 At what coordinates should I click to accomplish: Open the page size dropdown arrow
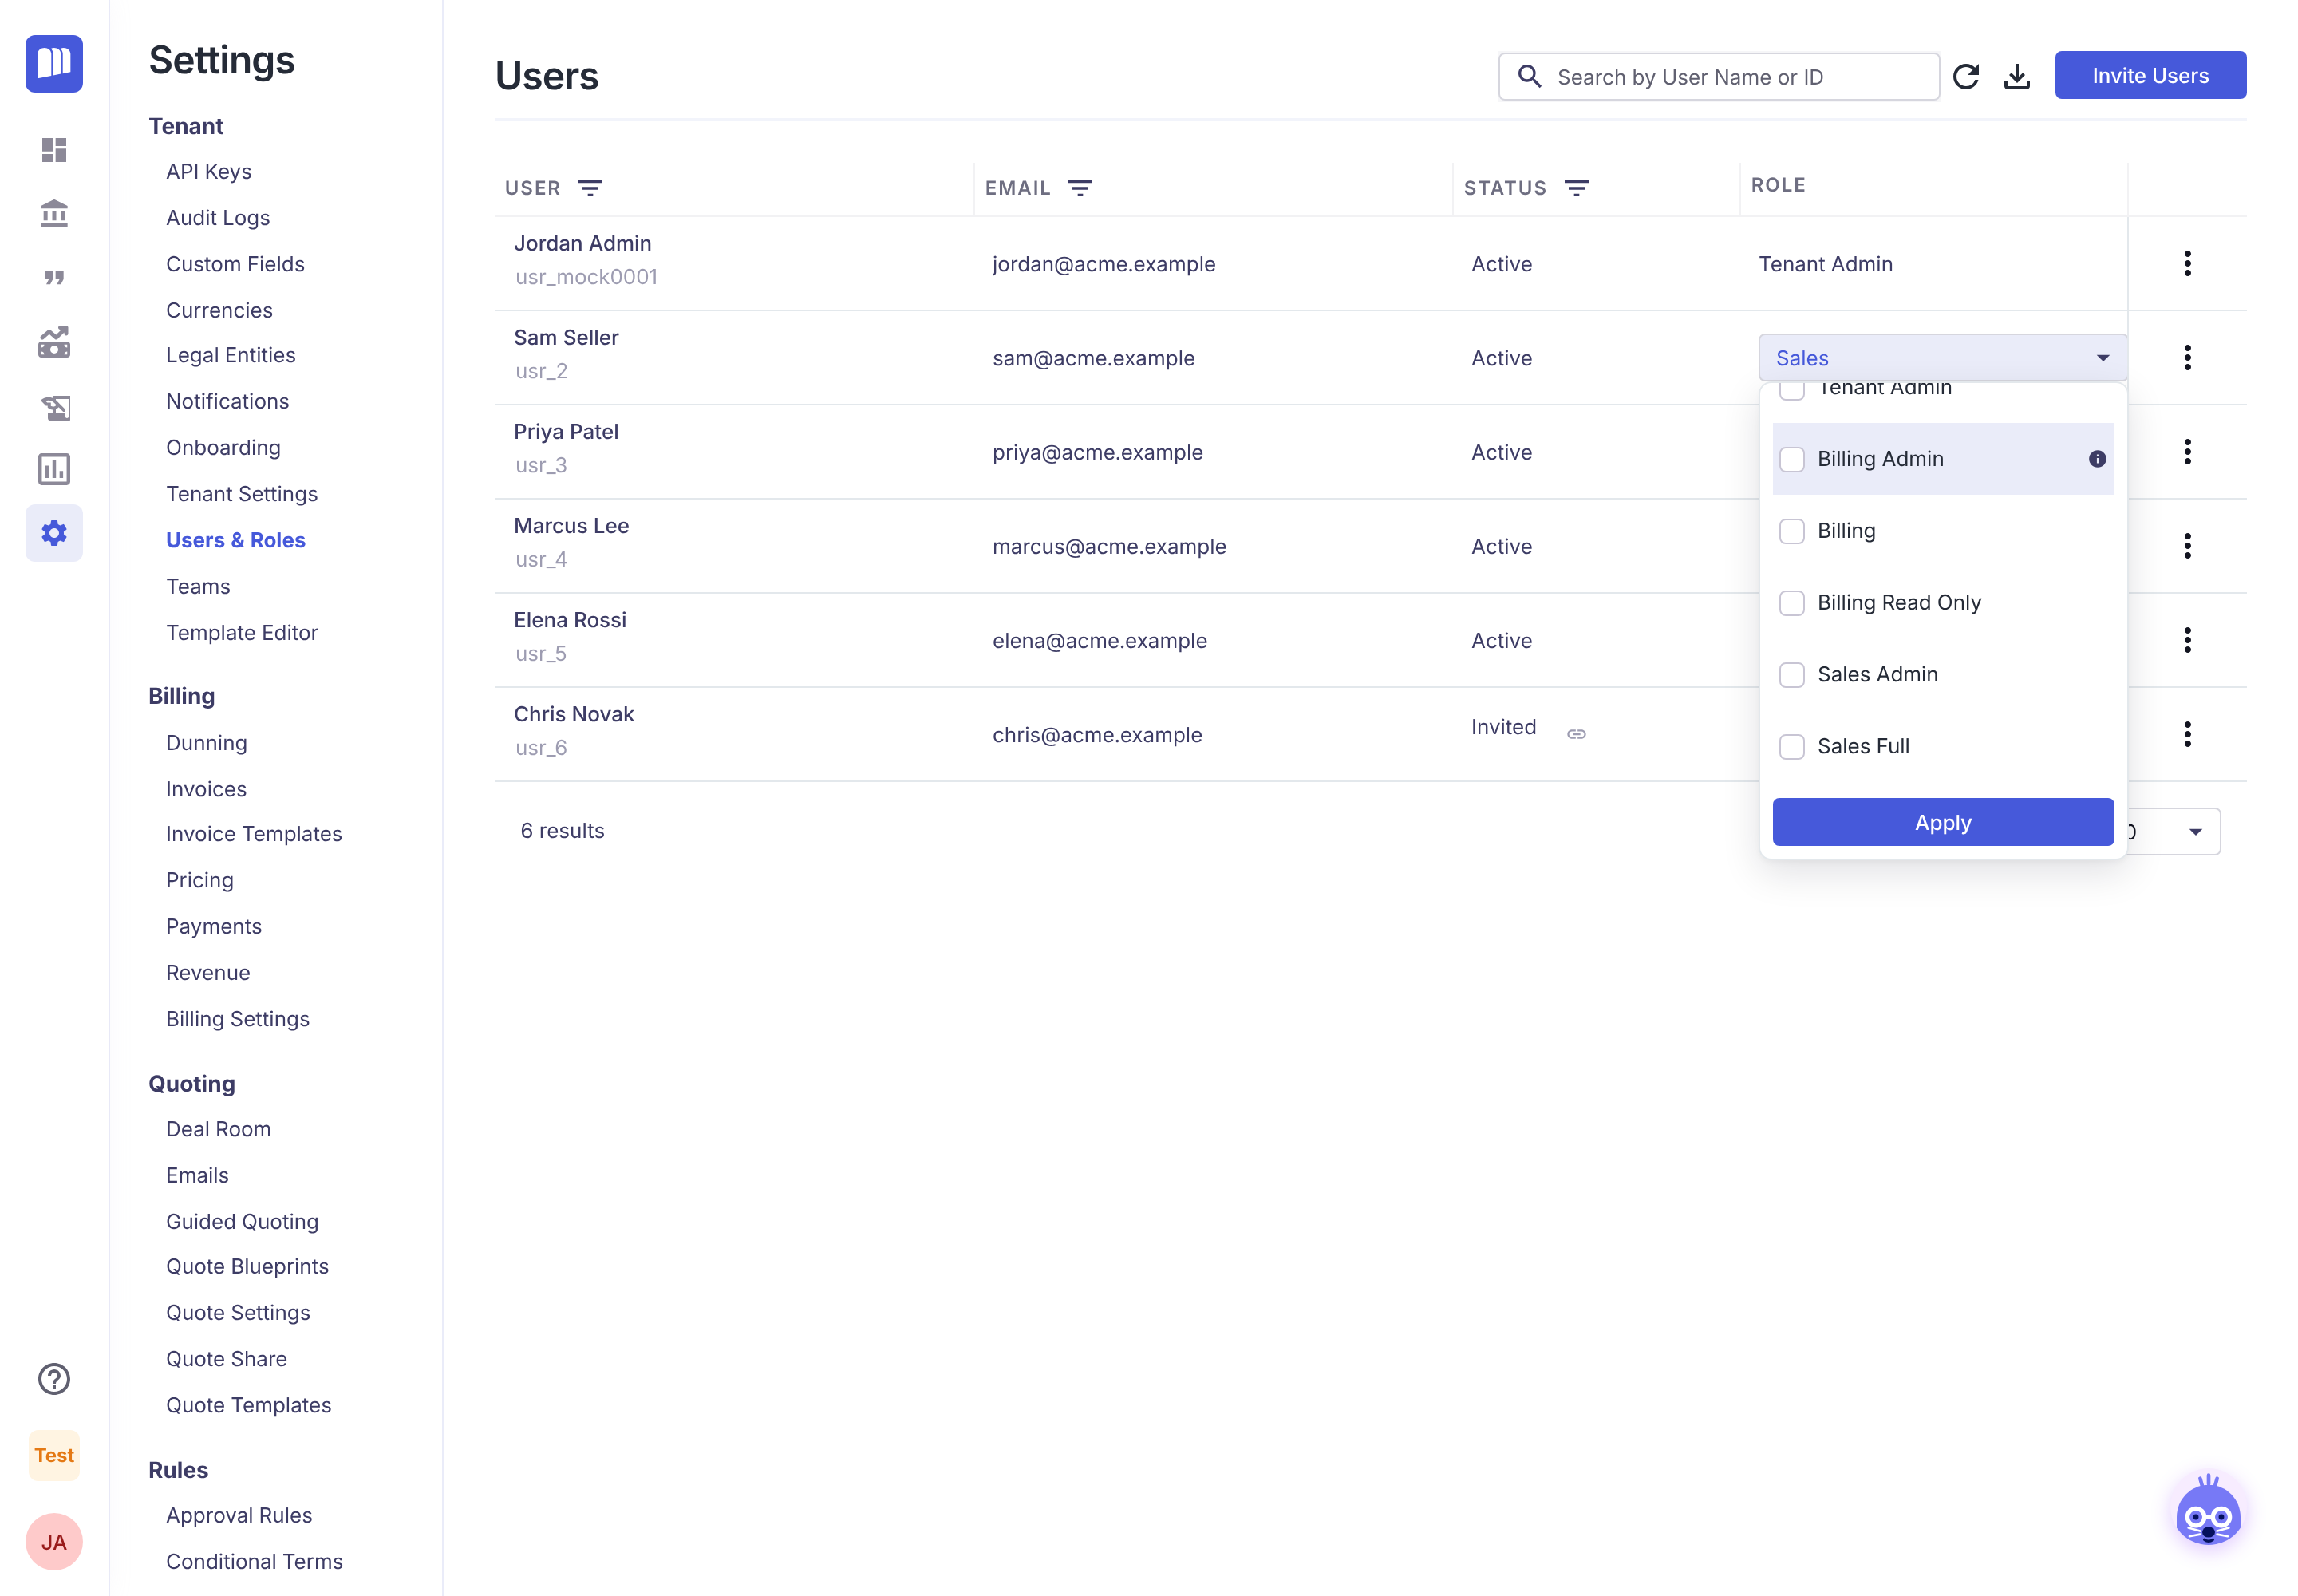pos(2195,832)
